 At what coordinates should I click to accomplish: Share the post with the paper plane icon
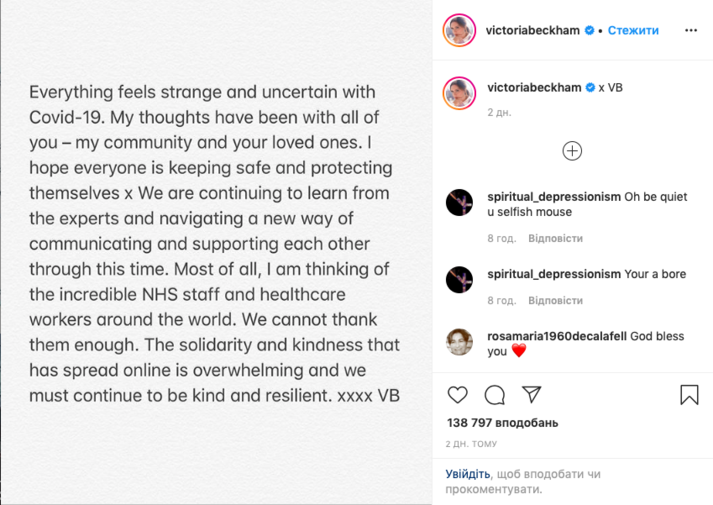(532, 394)
